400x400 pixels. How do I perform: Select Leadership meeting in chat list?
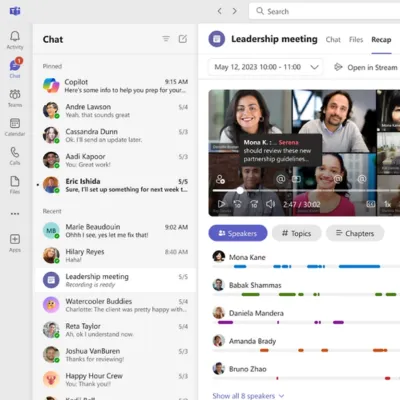coord(116,280)
